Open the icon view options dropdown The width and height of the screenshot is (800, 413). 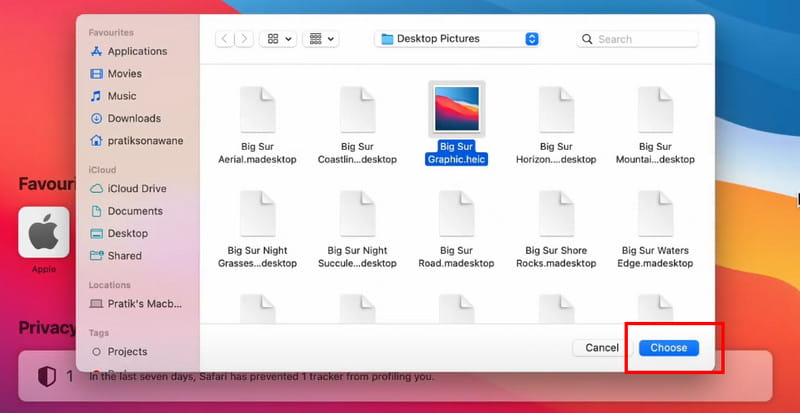click(277, 39)
